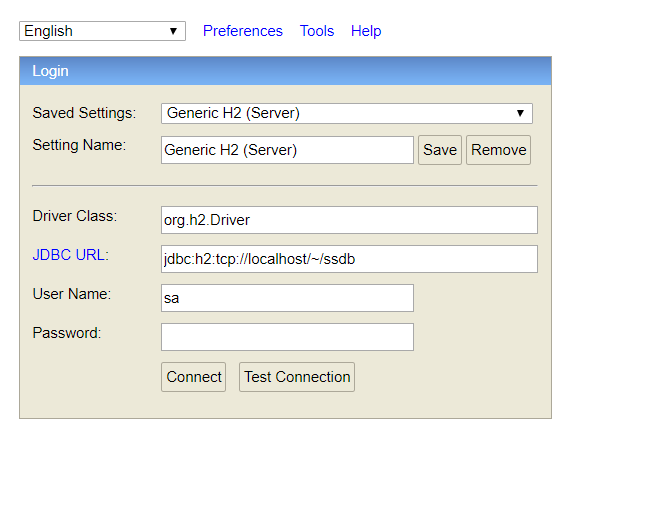This screenshot has width=657, height=523.
Task: Click the empty Password field
Action: (287, 337)
